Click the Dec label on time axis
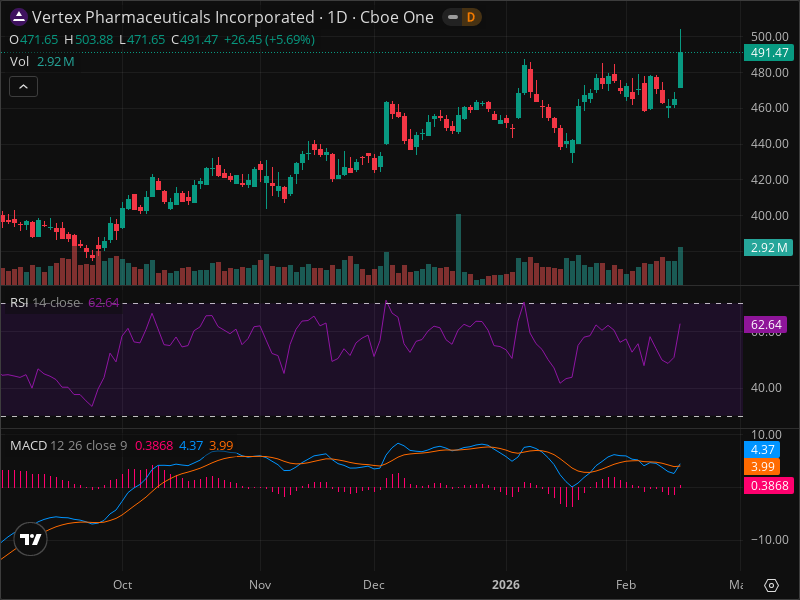Screen dimensions: 800x600 374,585
